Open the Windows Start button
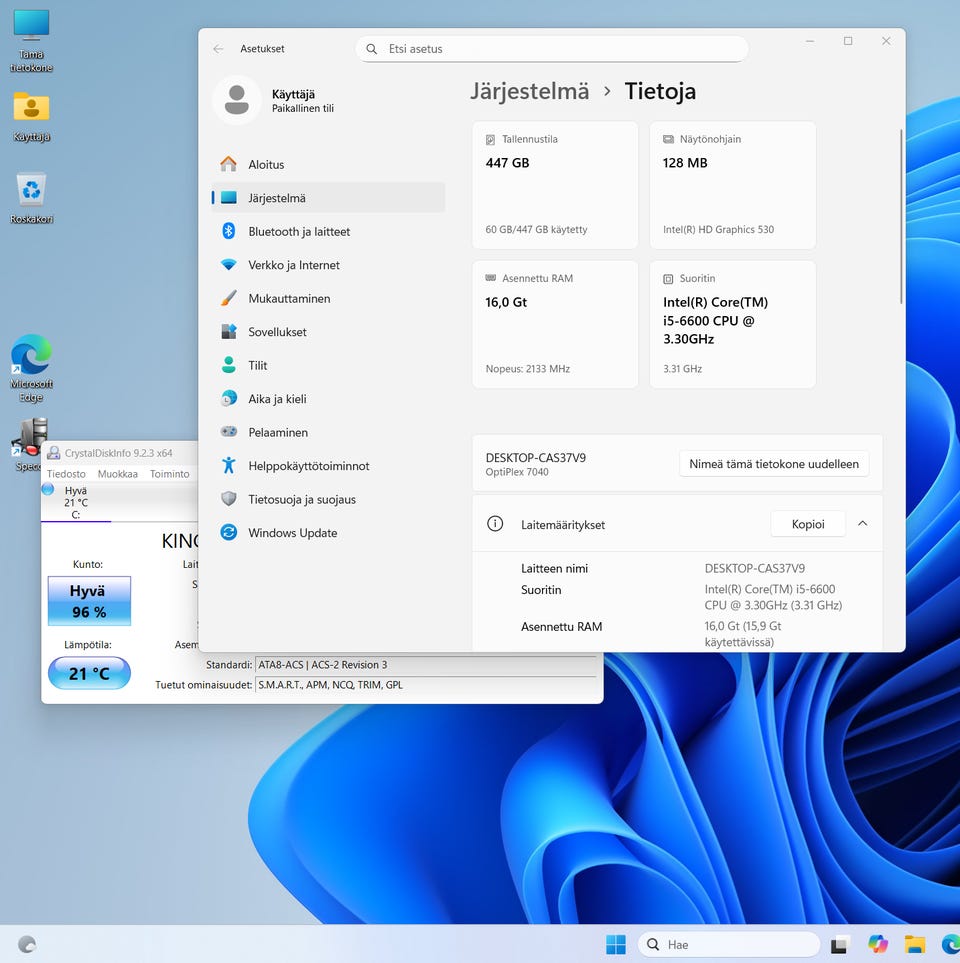This screenshot has width=960, height=963. tap(616, 944)
